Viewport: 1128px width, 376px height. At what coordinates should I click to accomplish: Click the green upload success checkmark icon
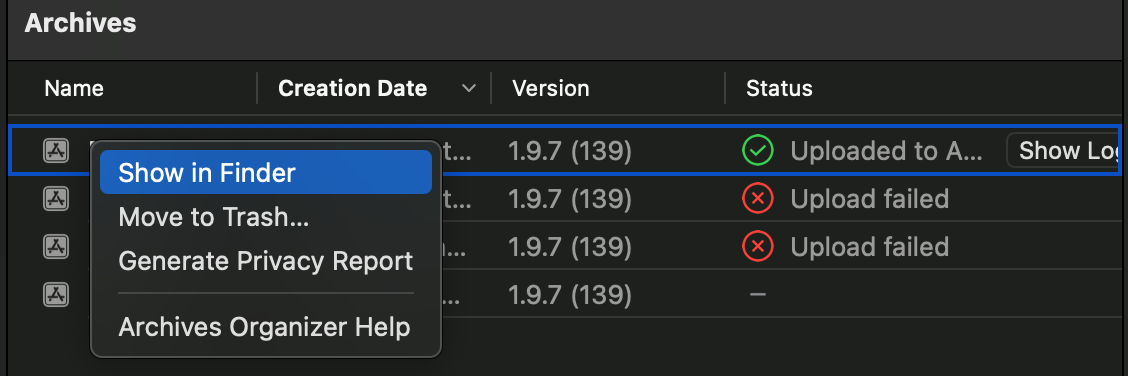tap(758, 150)
